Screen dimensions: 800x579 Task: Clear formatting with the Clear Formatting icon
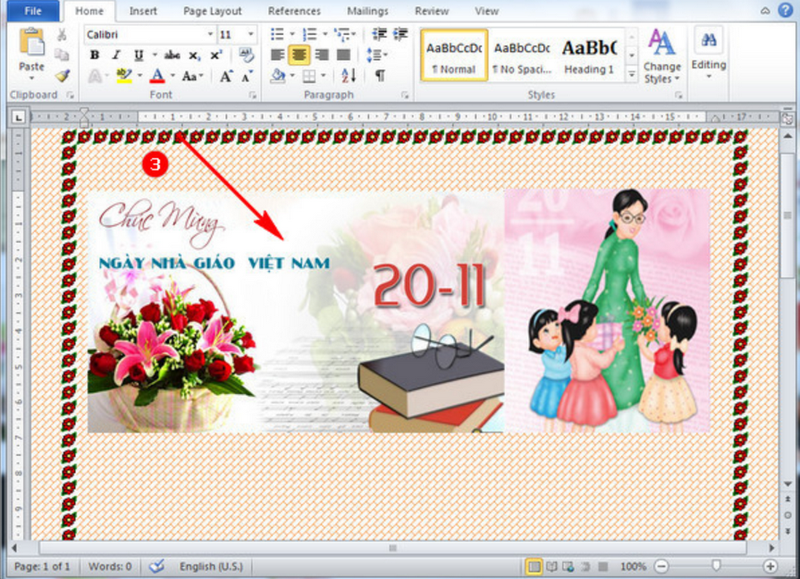245,53
